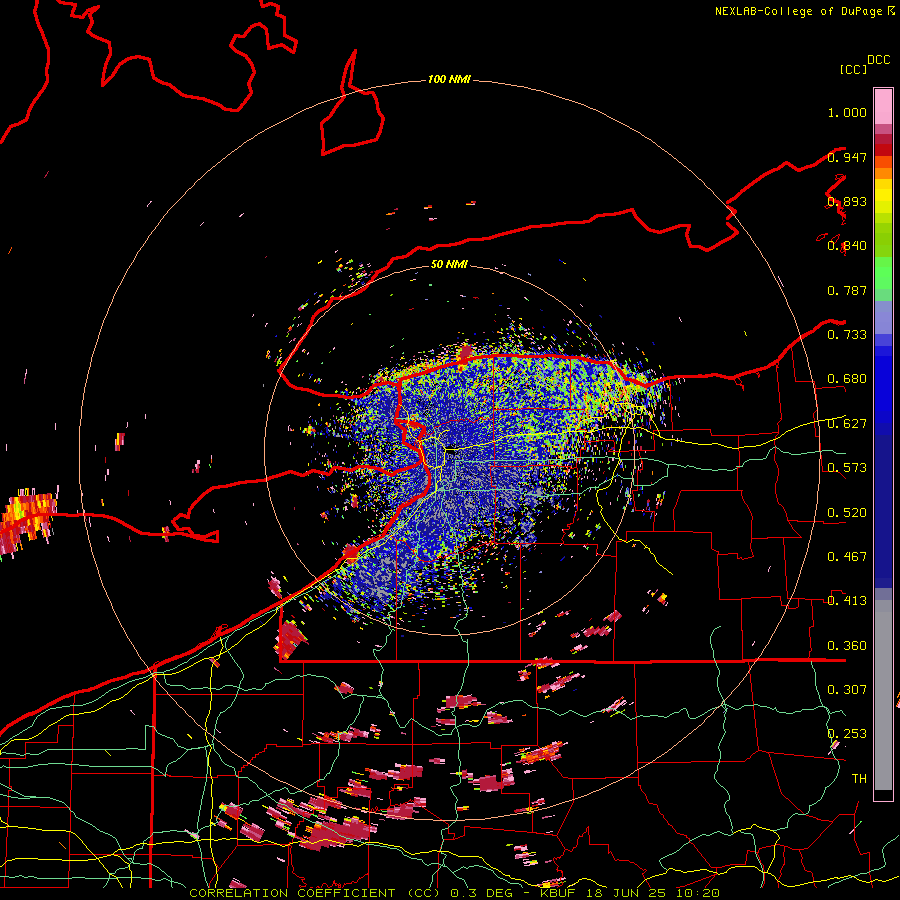Click the 0.413 legend value
Image resolution: width=900 pixels, height=900 pixels.
pyautogui.click(x=847, y=601)
